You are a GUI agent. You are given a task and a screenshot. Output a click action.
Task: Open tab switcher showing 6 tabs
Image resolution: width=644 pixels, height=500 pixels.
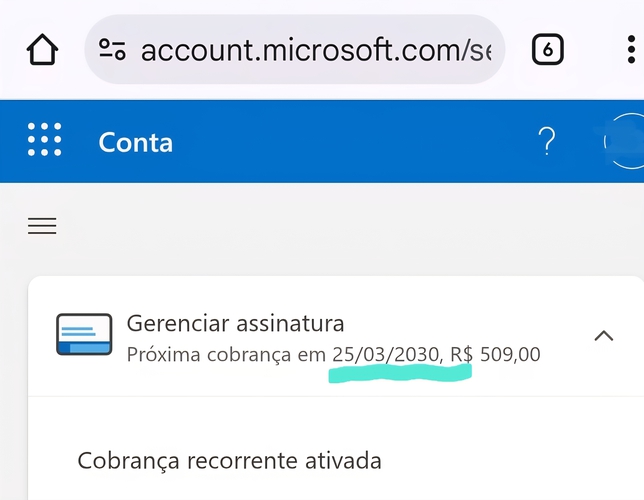click(548, 49)
